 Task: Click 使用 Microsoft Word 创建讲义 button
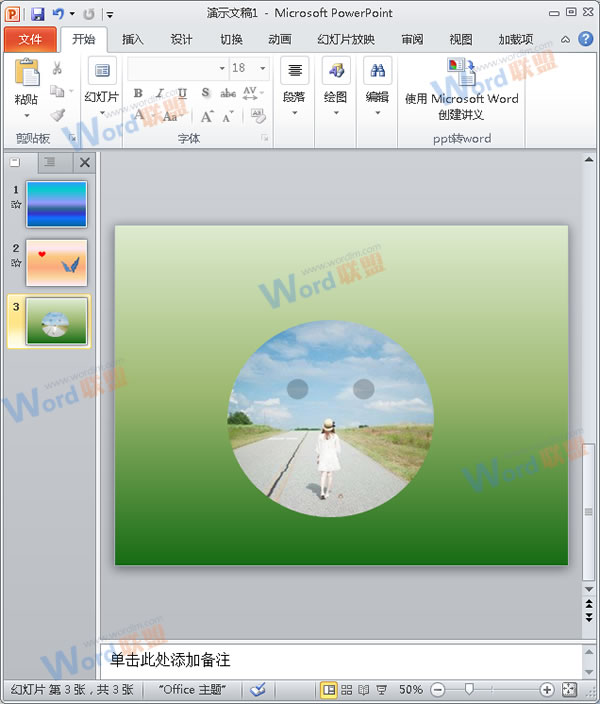click(x=462, y=90)
